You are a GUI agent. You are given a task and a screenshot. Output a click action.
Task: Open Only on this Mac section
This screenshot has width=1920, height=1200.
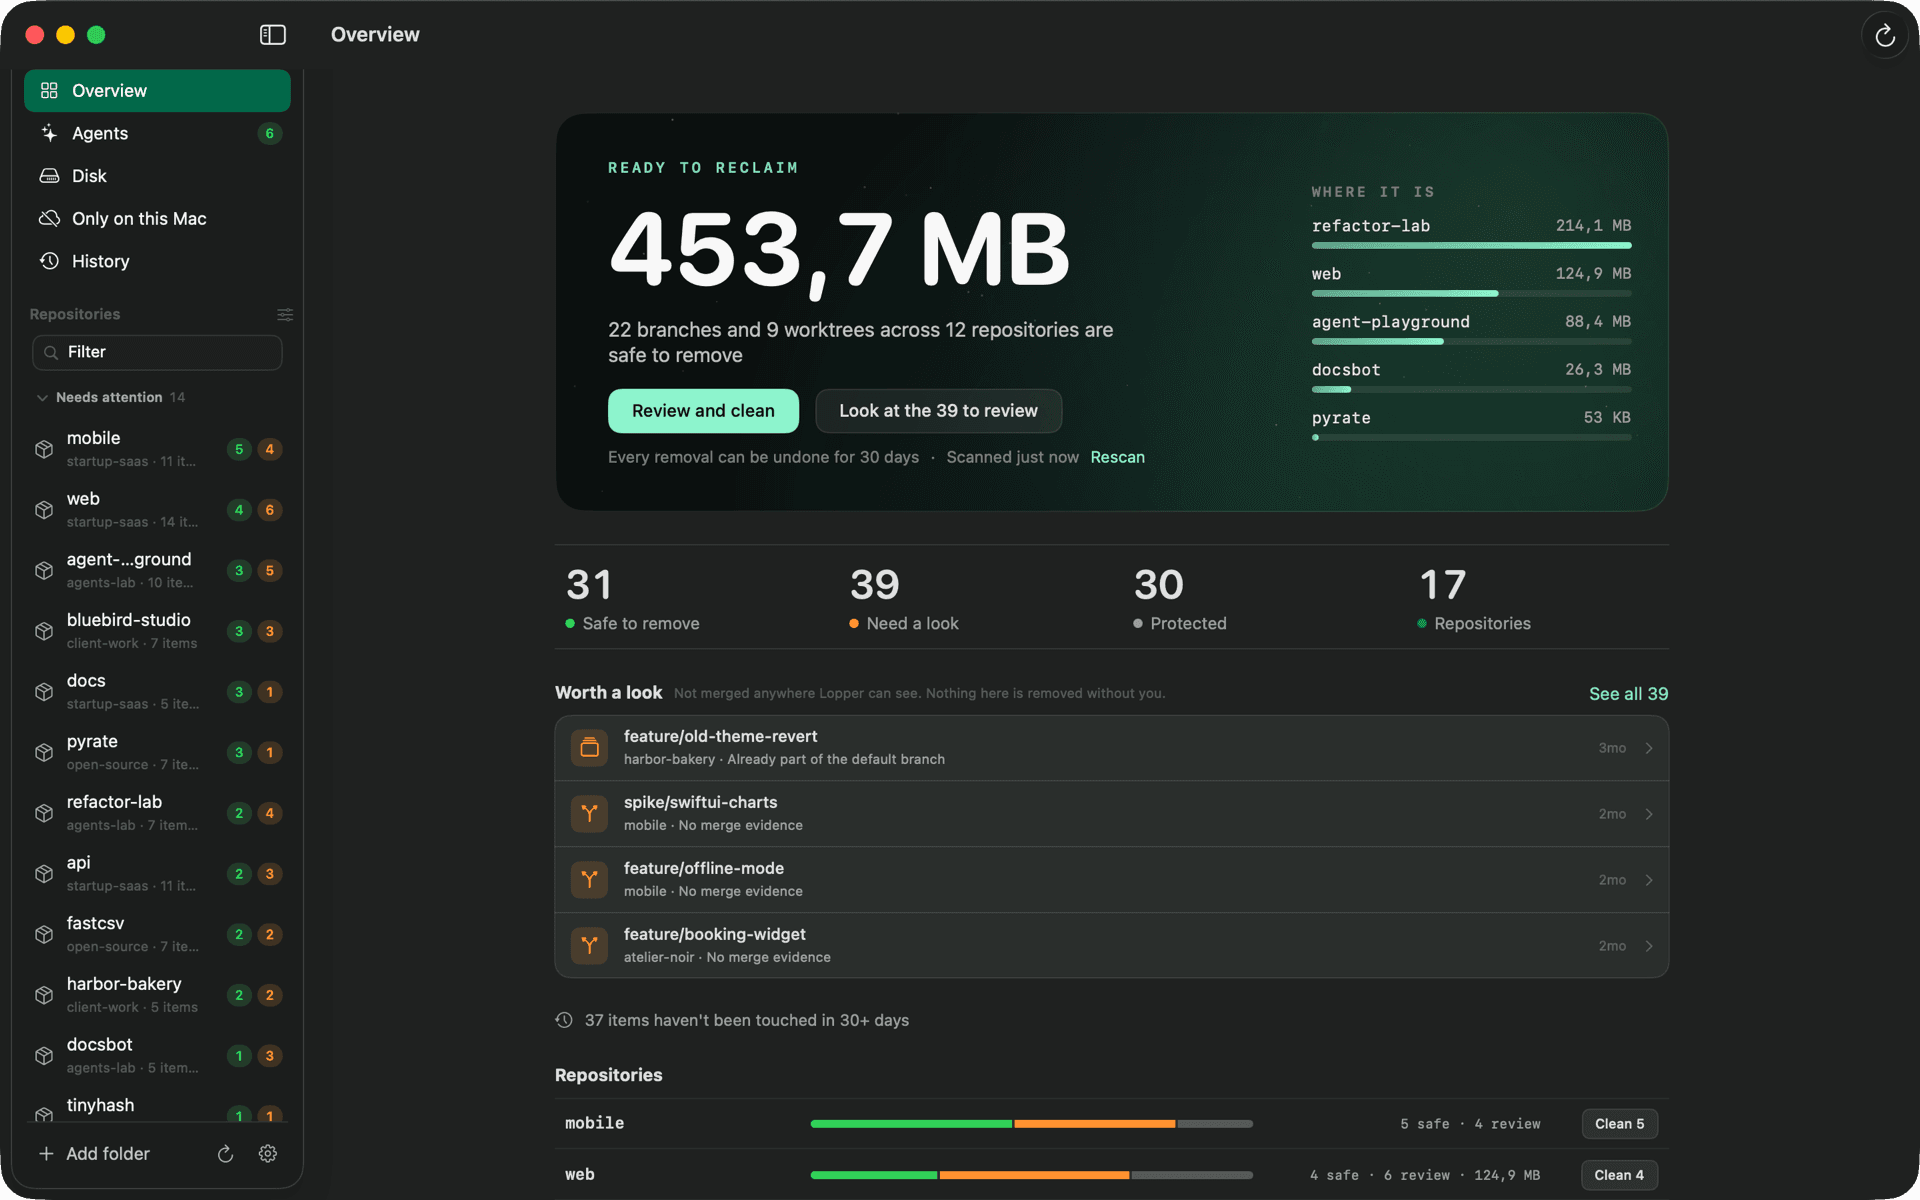tap(157, 219)
